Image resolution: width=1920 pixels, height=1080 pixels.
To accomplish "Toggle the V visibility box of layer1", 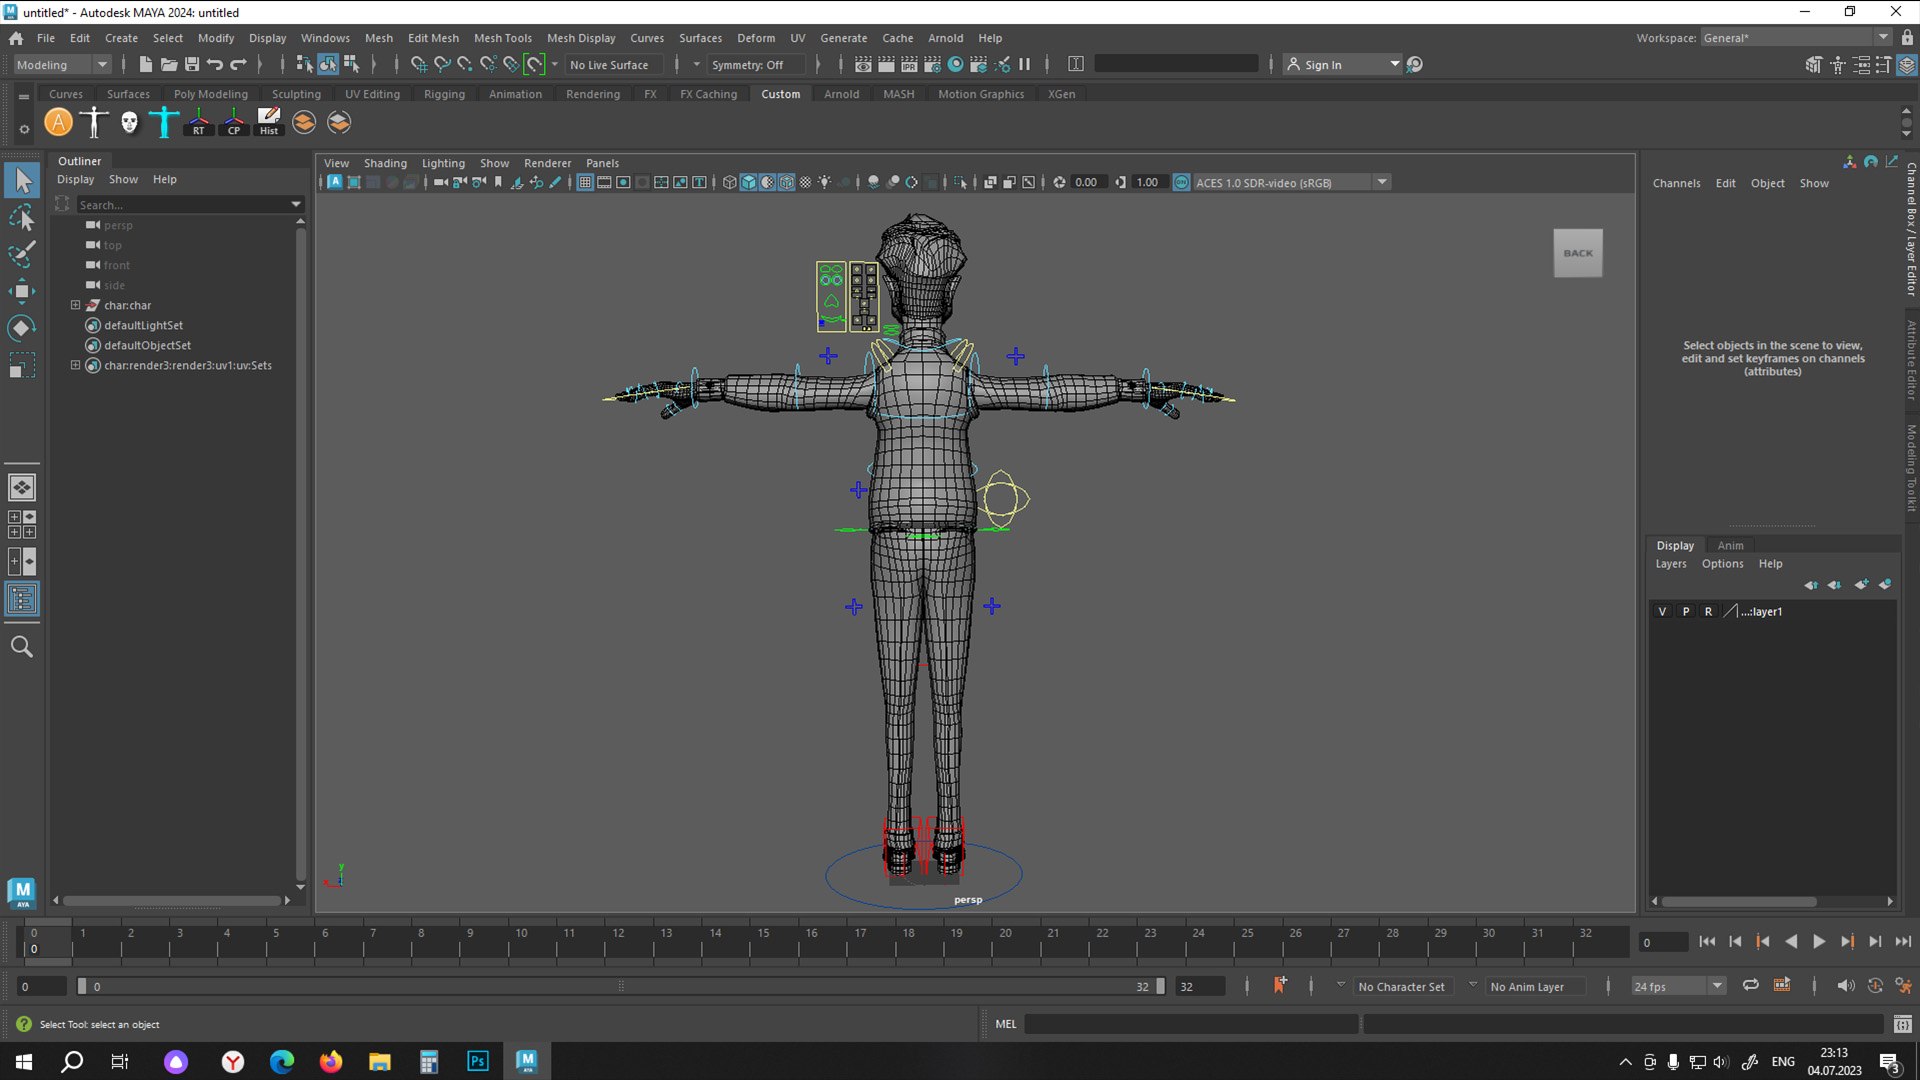I will 1662,611.
